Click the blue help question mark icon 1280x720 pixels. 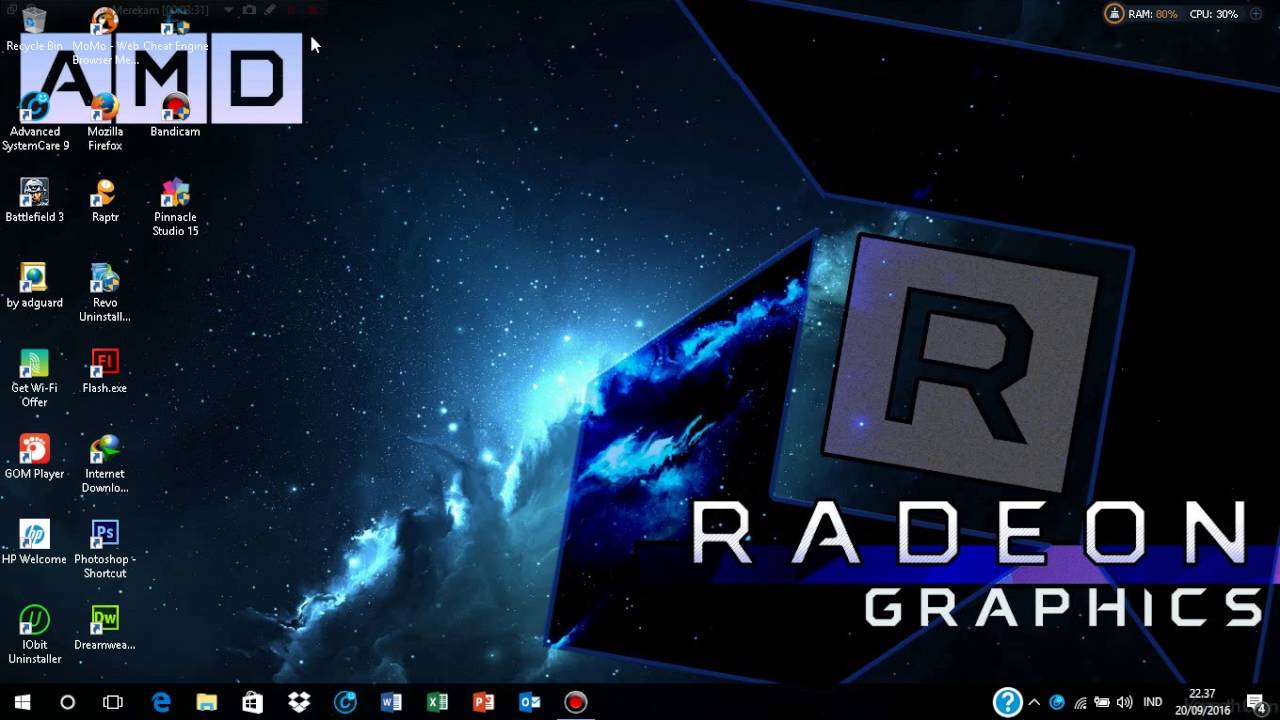pyautogui.click(x=1007, y=702)
